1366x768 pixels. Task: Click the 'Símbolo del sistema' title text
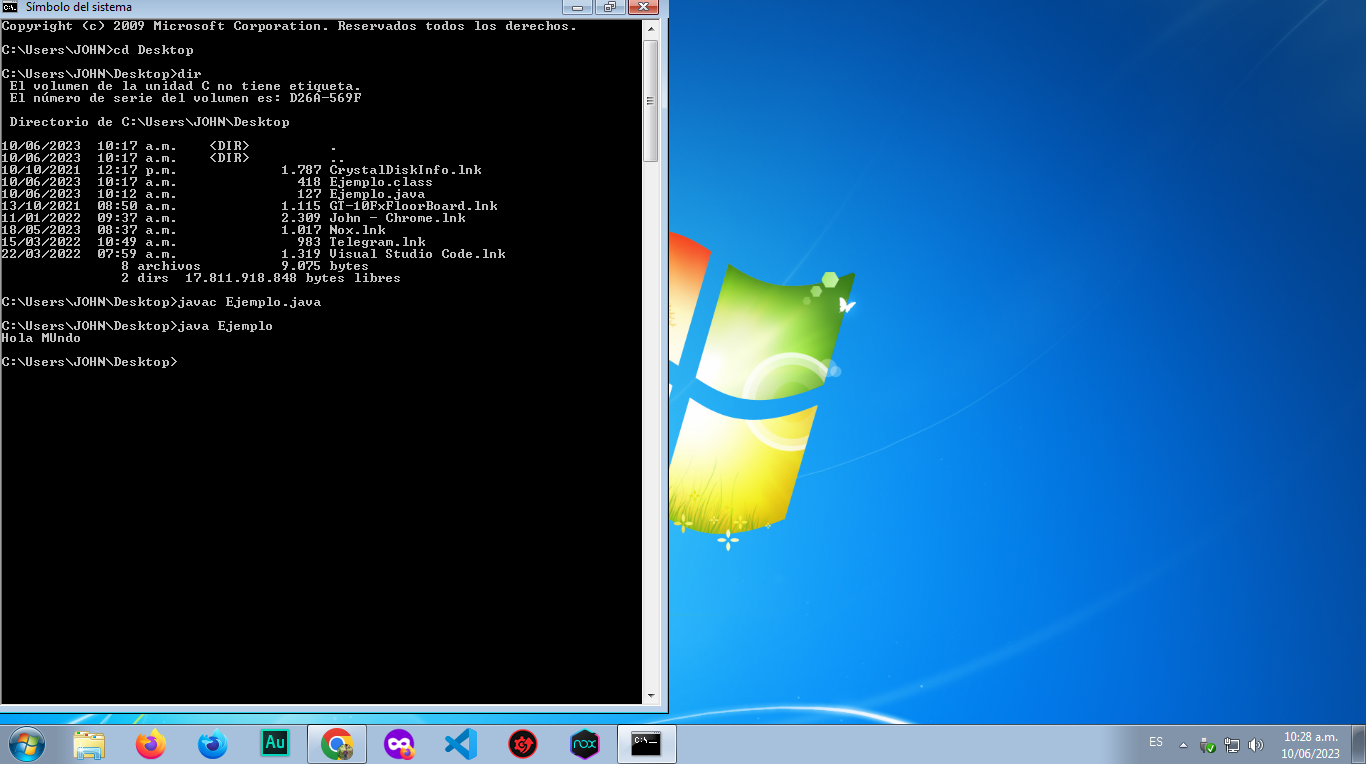78,7
